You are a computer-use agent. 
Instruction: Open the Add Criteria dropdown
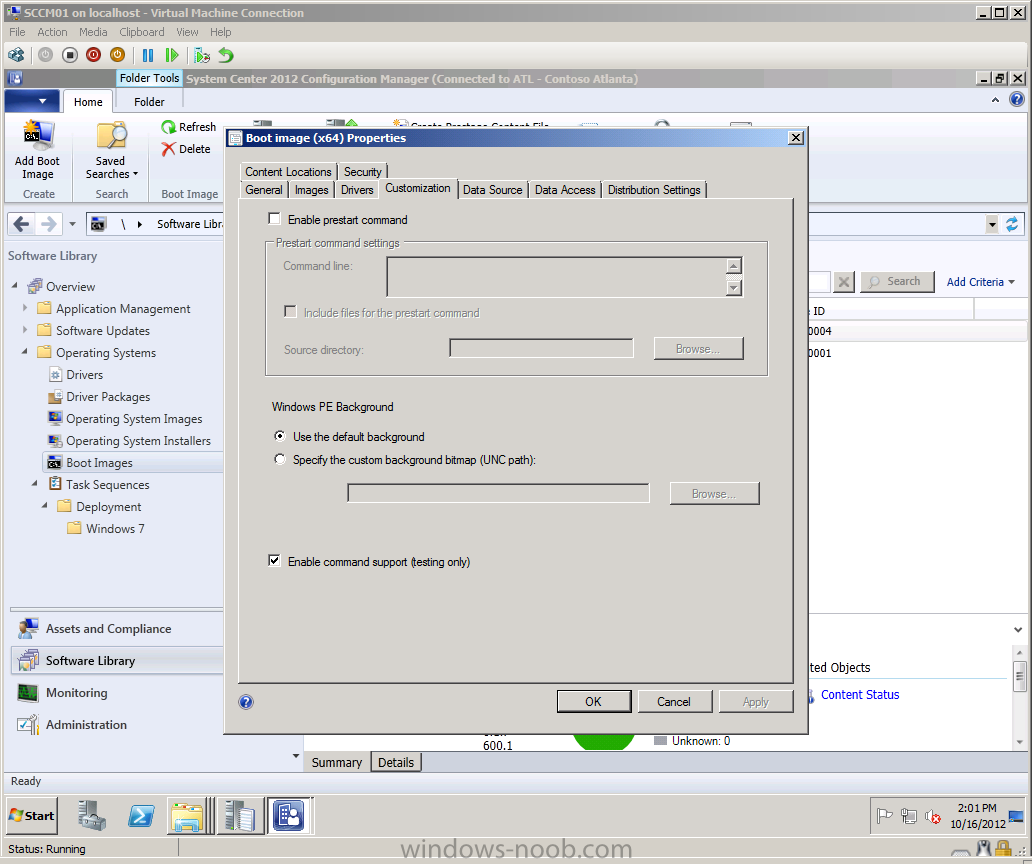[x=981, y=282]
